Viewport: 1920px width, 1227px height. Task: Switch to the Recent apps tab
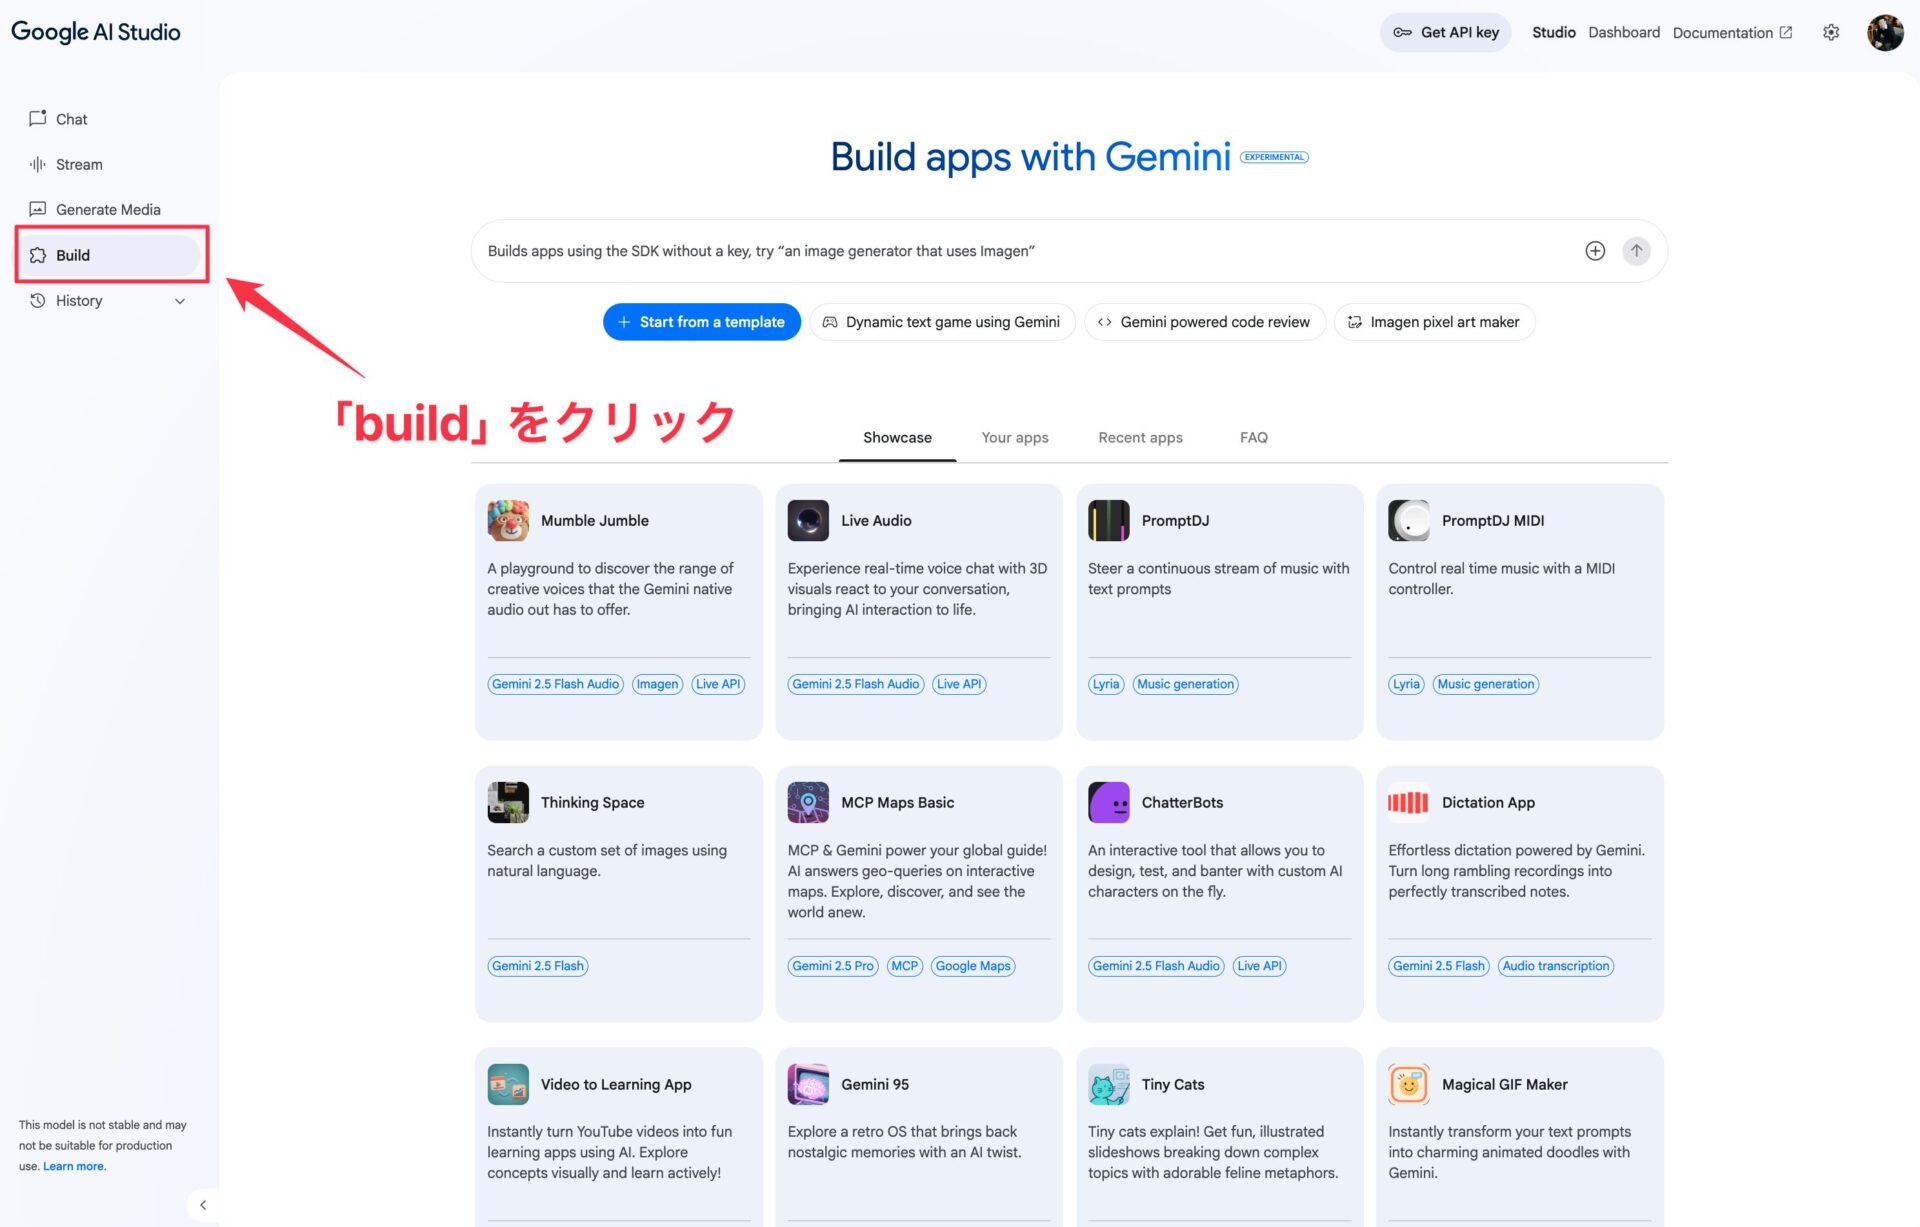point(1140,437)
